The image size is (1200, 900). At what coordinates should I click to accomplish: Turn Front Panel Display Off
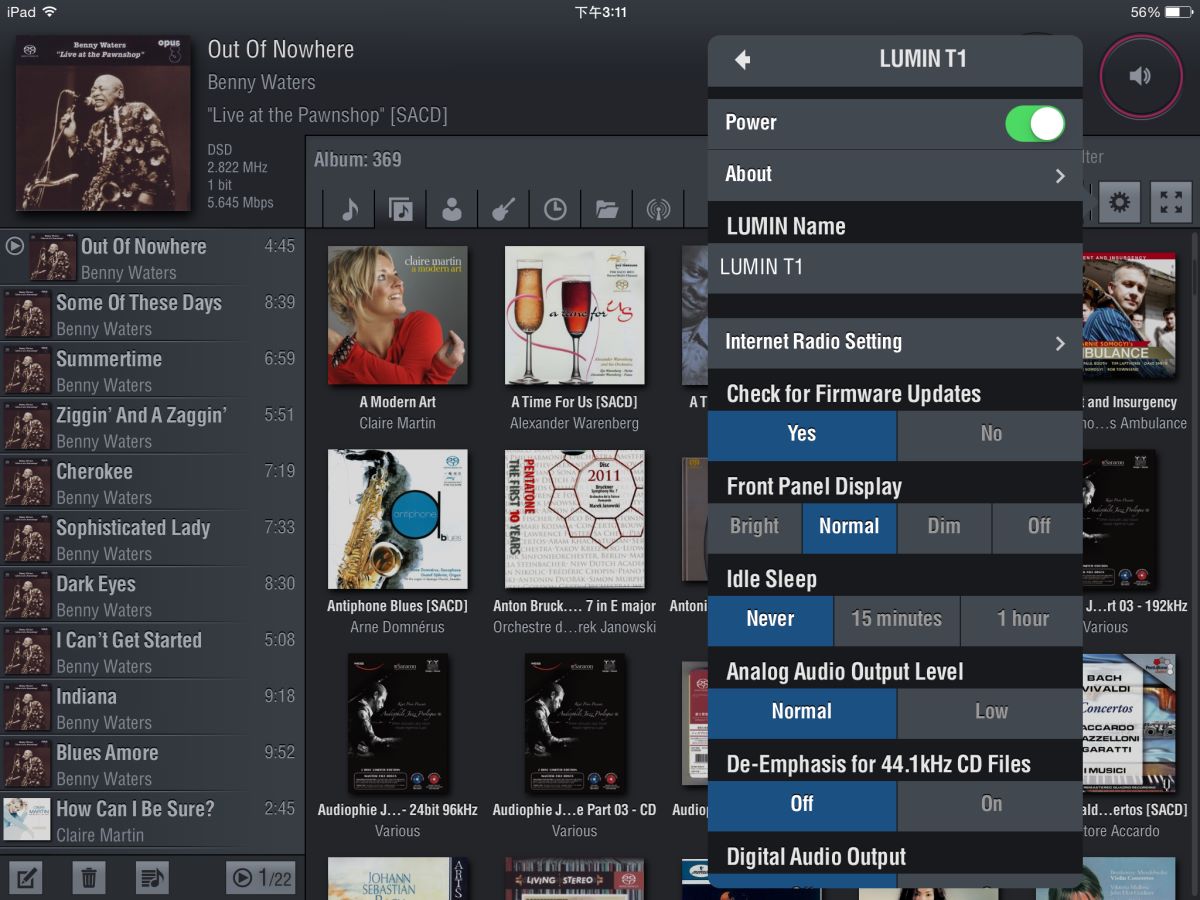[1039, 527]
